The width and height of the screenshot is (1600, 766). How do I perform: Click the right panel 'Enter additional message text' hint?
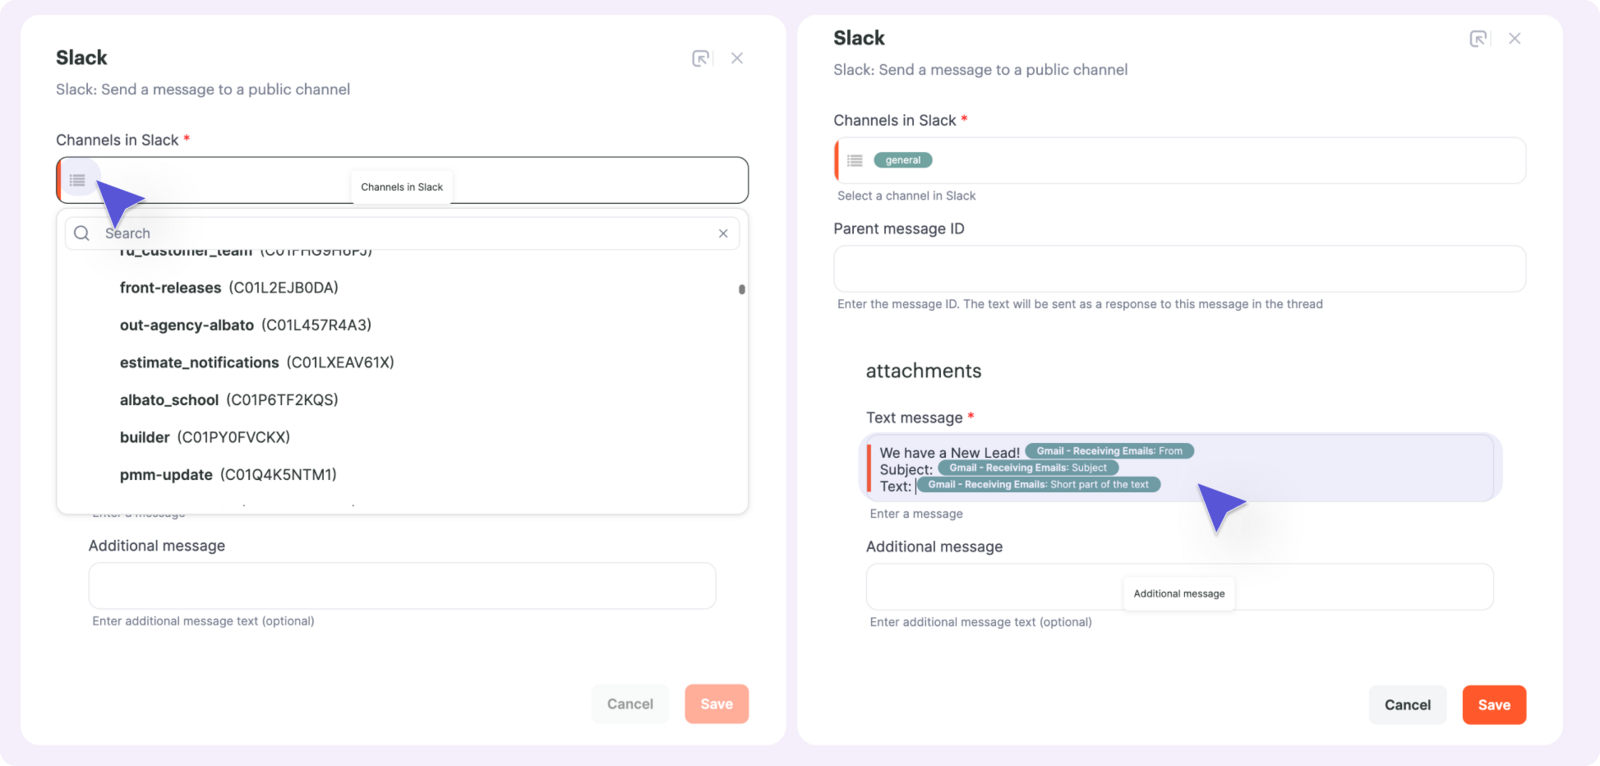tap(981, 622)
